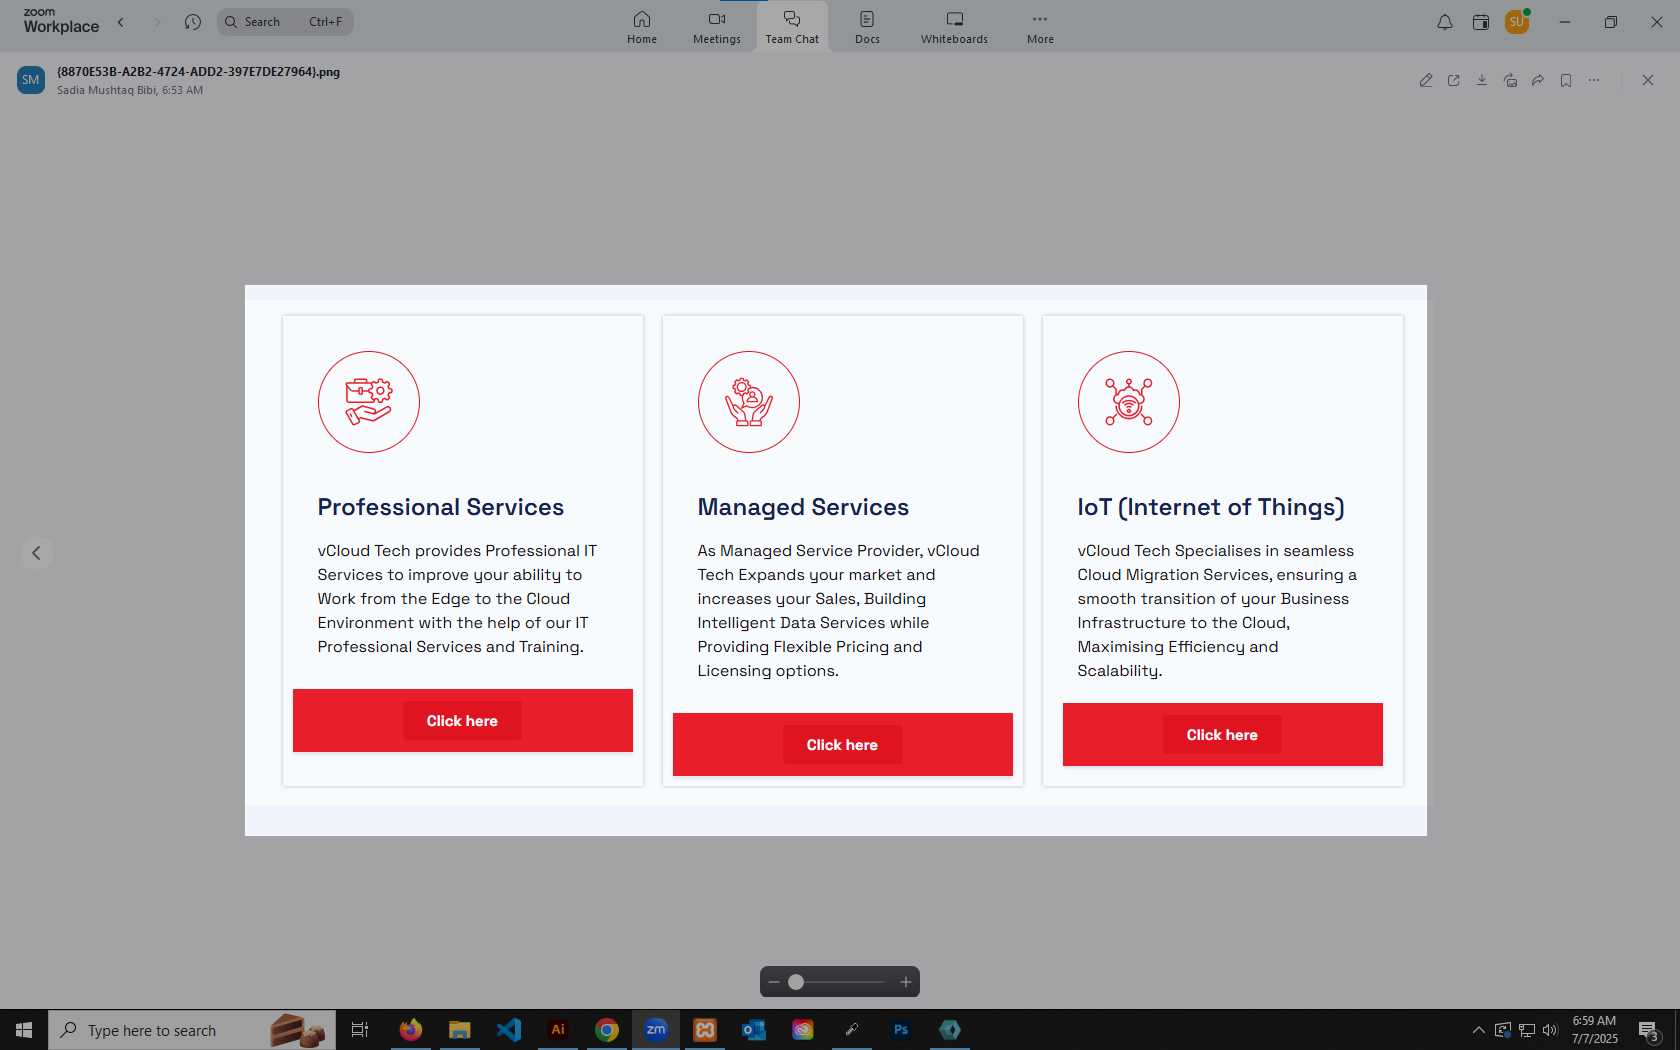Open Photoshop from the taskbar

point(901,1030)
